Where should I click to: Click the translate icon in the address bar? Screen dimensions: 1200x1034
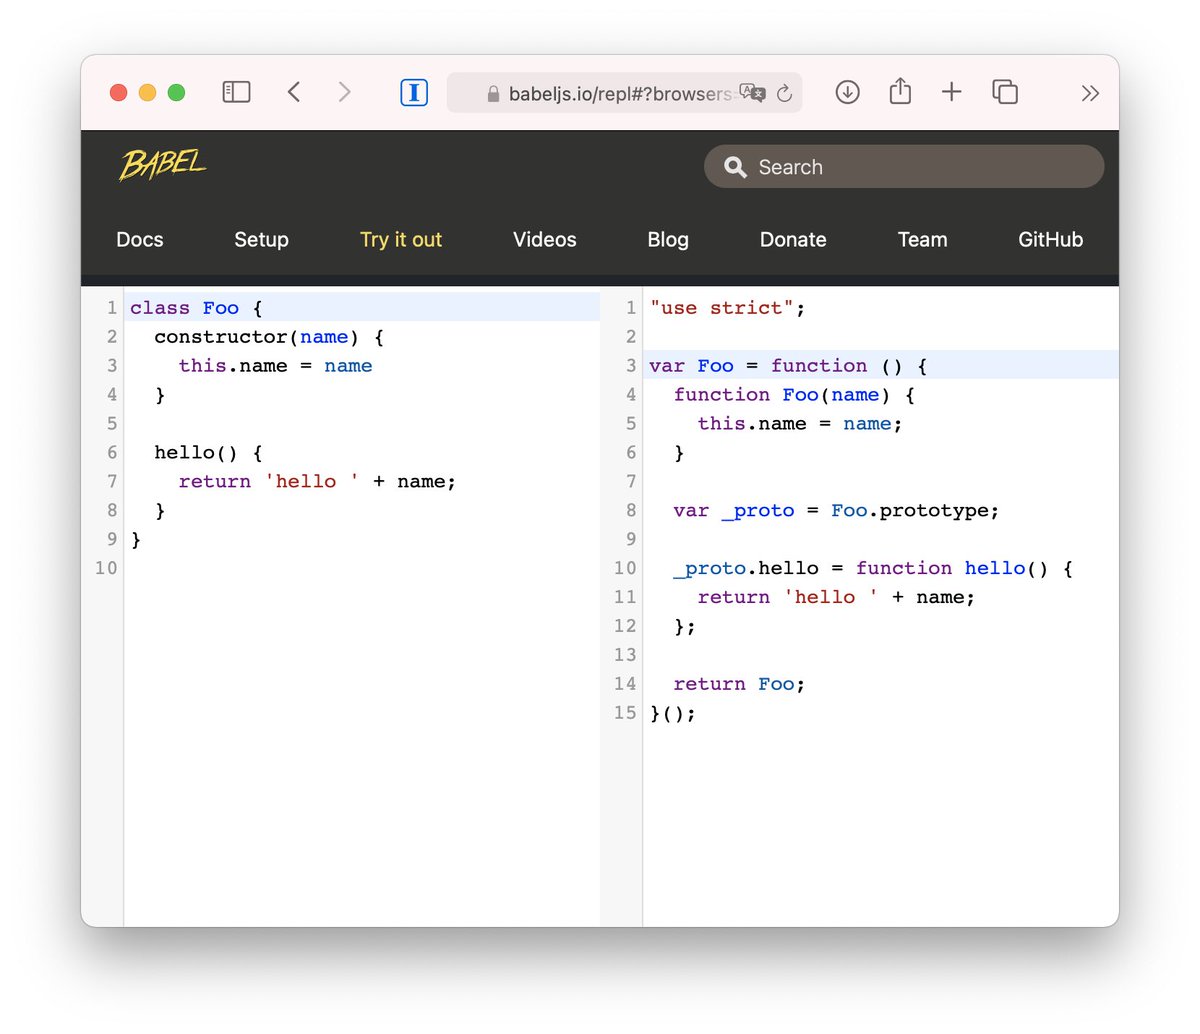coord(753,93)
